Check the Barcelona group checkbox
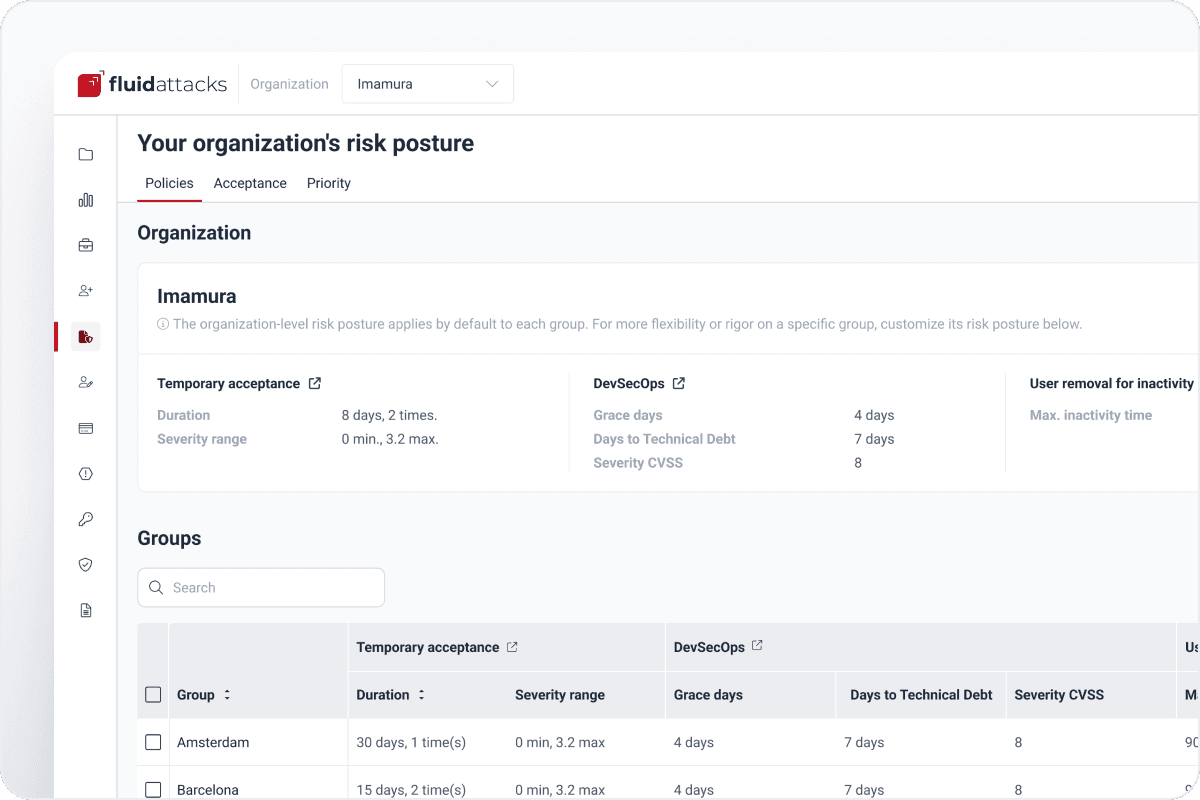The width and height of the screenshot is (1200, 800). pyautogui.click(x=153, y=790)
